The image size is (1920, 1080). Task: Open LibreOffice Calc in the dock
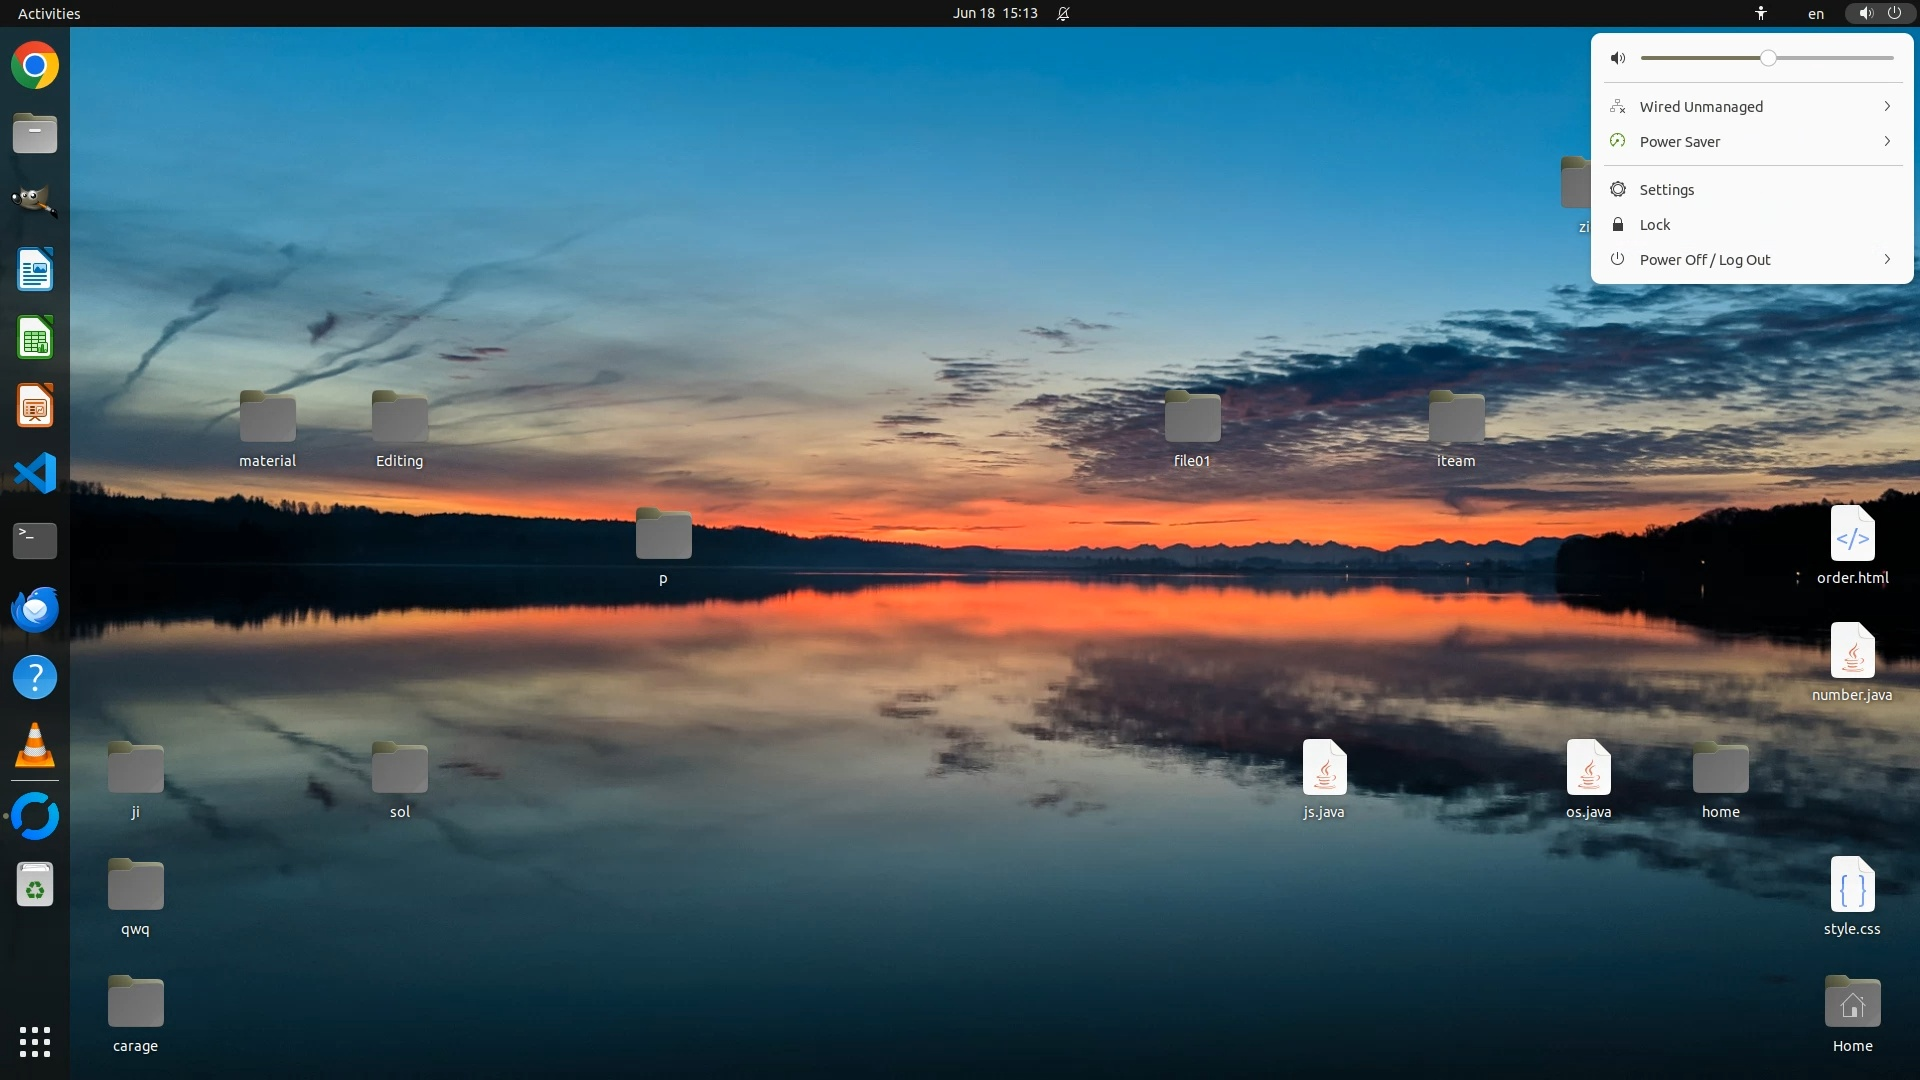click(35, 338)
